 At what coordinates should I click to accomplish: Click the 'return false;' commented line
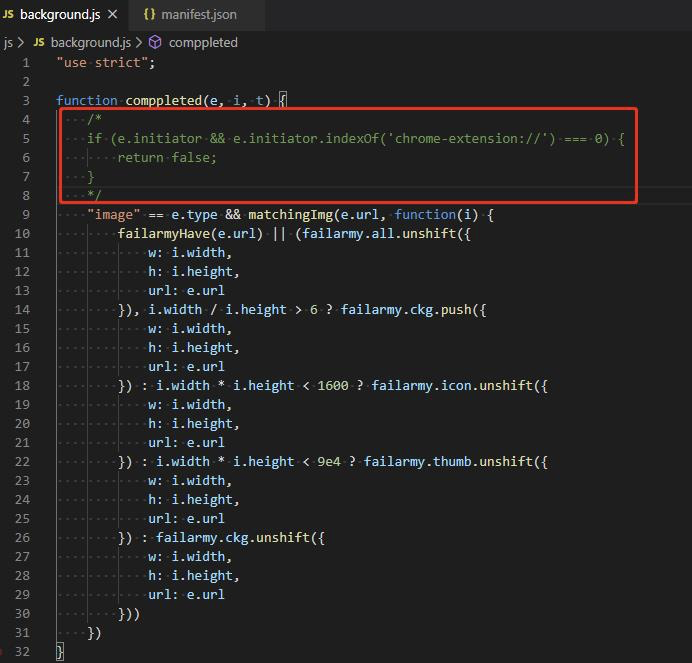[167, 158]
